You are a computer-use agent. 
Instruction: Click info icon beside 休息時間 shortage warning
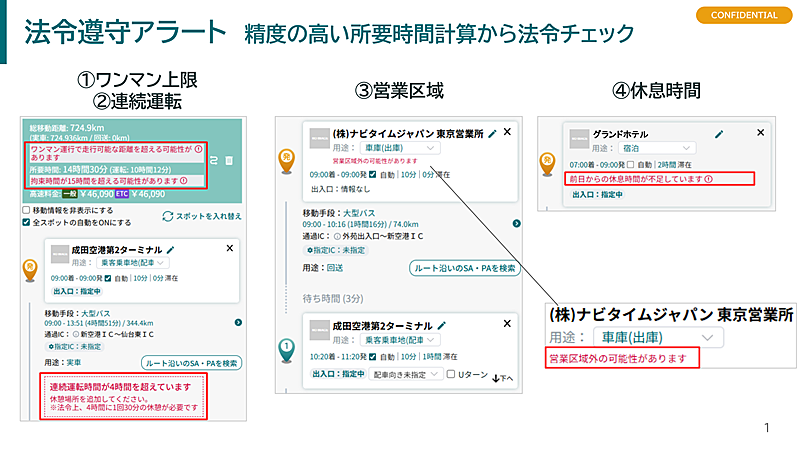[x=708, y=179]
